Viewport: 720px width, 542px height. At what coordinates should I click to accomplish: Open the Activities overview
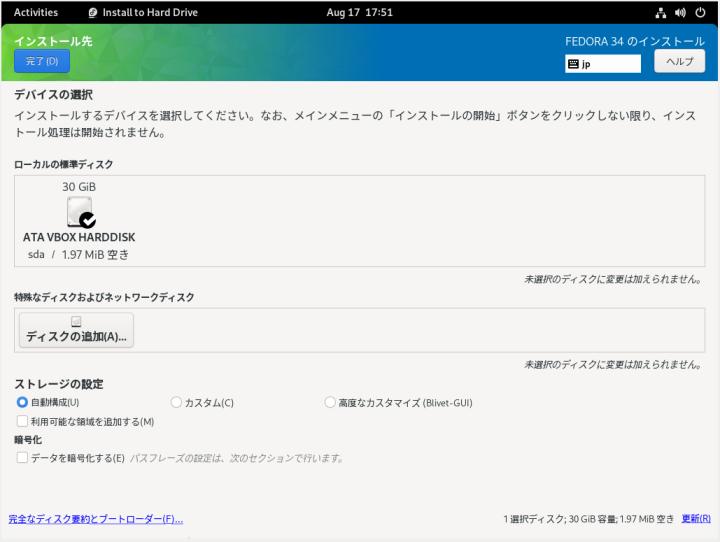tap(36, 12)
